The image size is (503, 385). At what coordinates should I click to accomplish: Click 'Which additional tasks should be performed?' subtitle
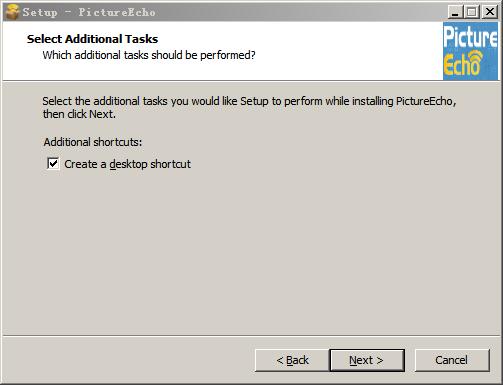point(149,55)
